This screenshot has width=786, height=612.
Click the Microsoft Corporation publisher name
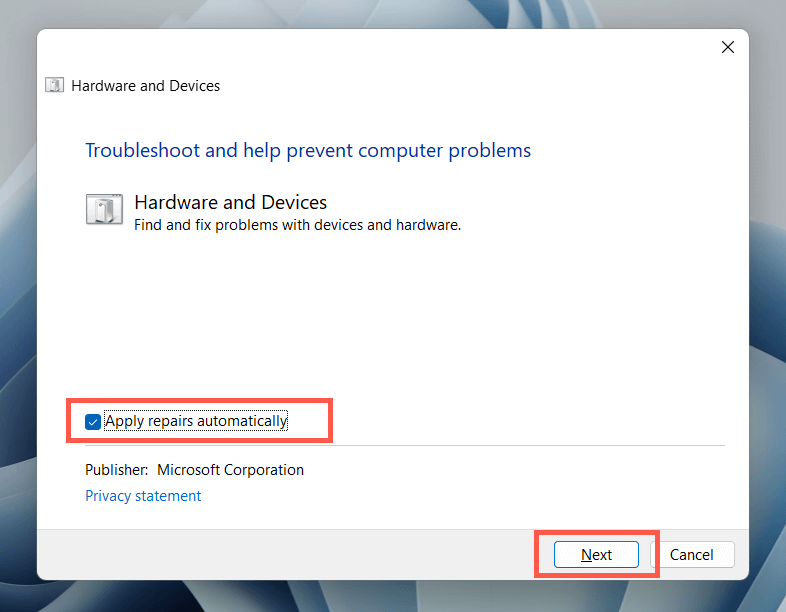230,470
